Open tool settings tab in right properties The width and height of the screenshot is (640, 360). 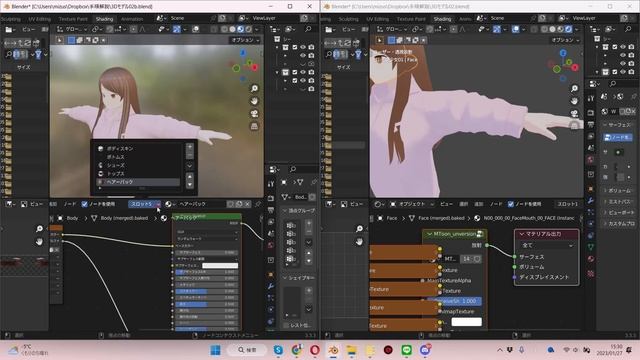591,98
